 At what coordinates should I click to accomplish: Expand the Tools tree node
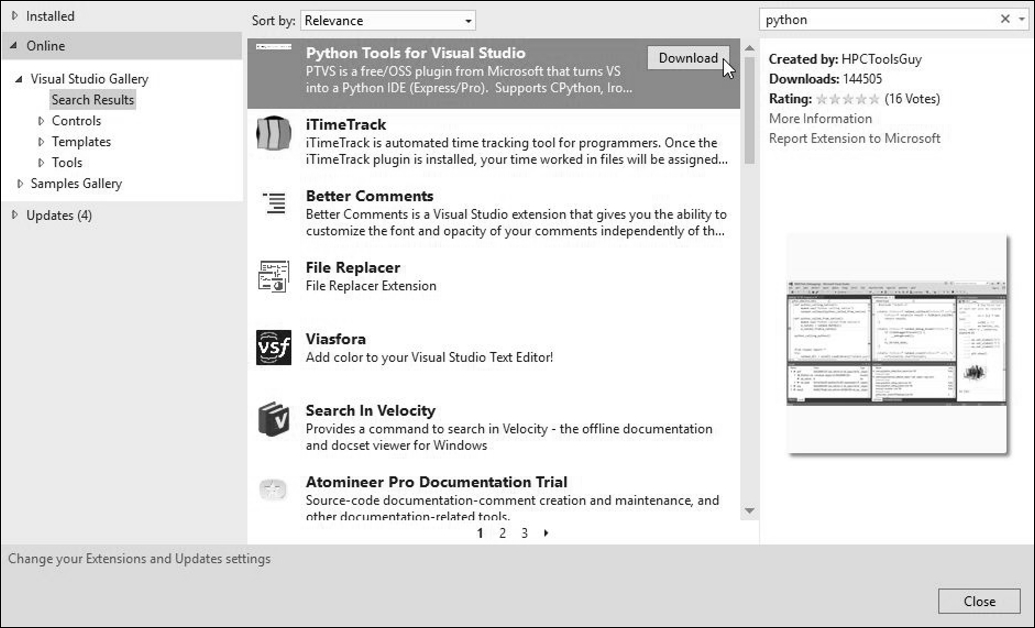click(x=41, y=162)
